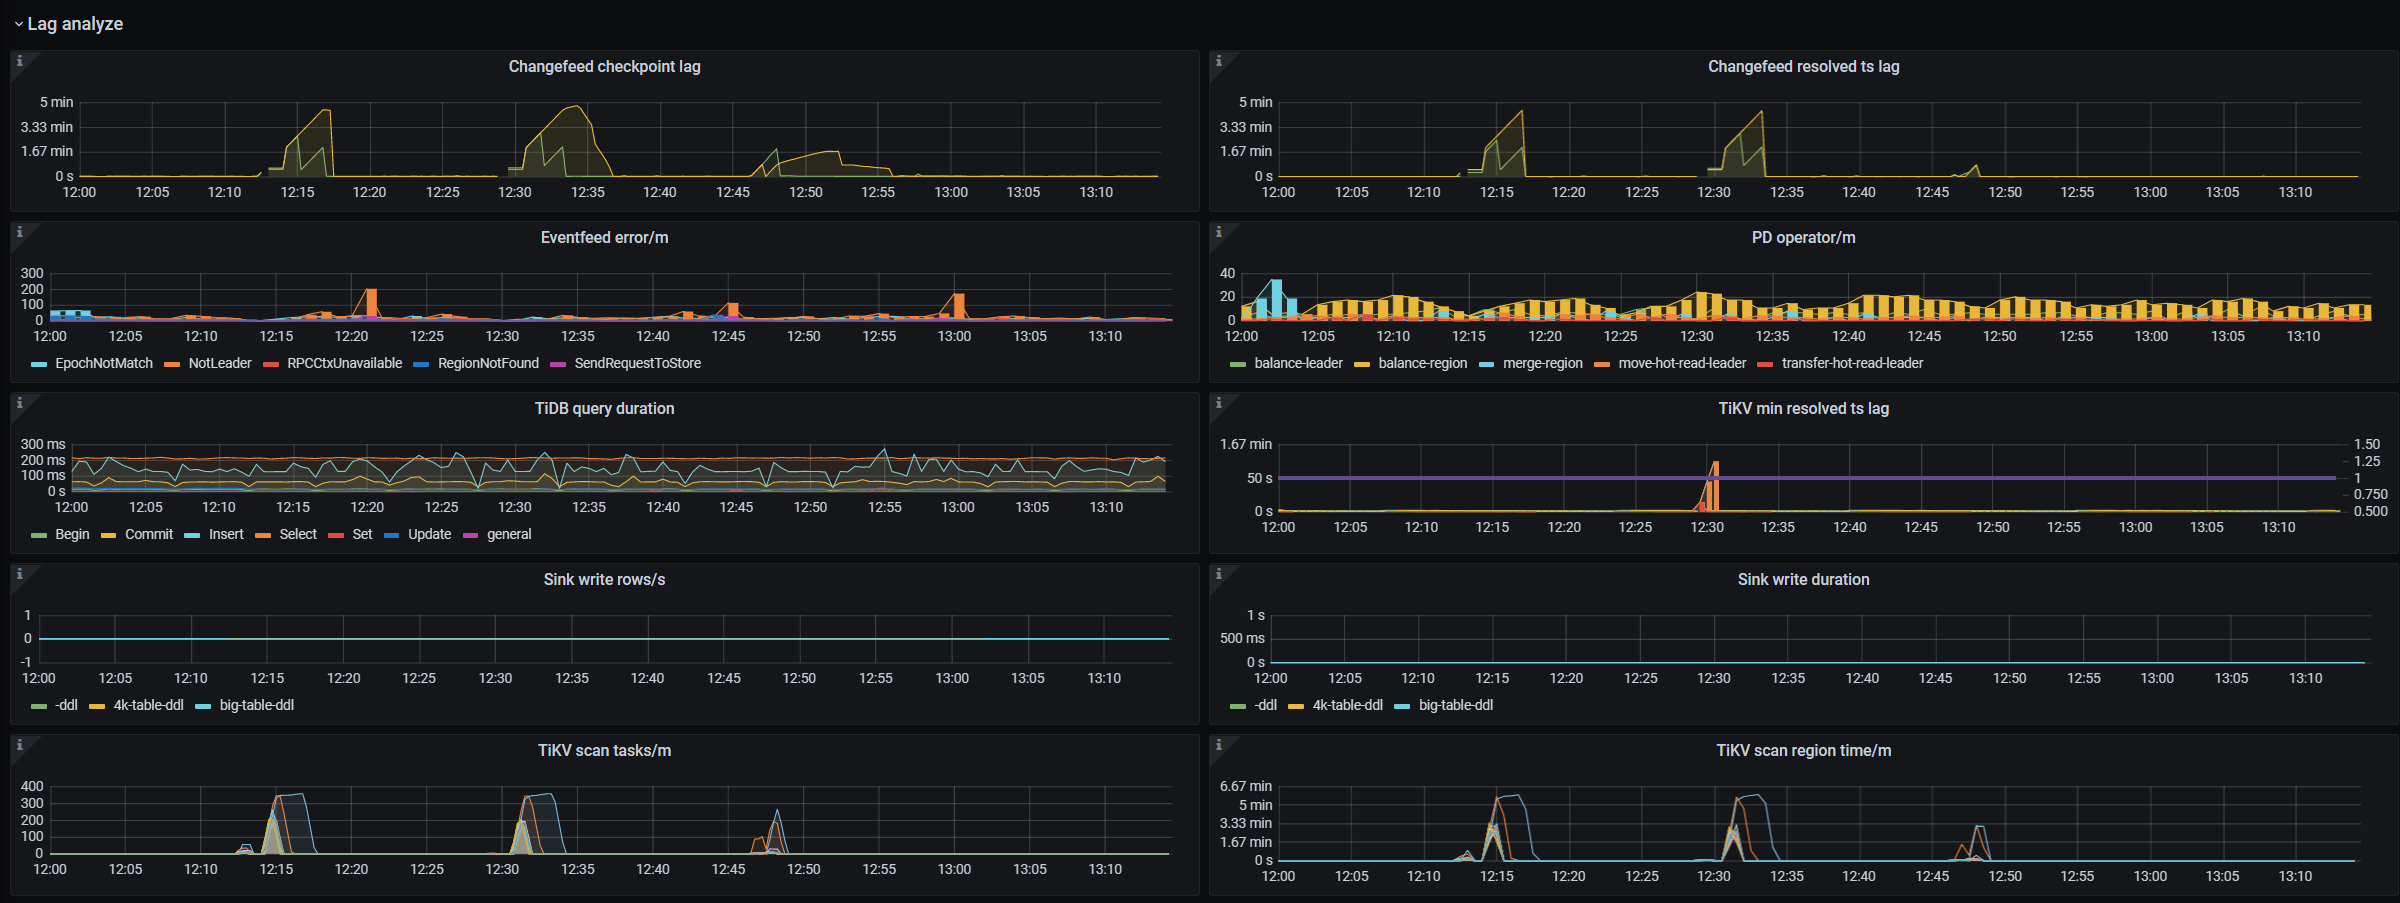Click the NotLeader legend label
The height and width of the screenshot is (903, 2400).
click(220, 363)
